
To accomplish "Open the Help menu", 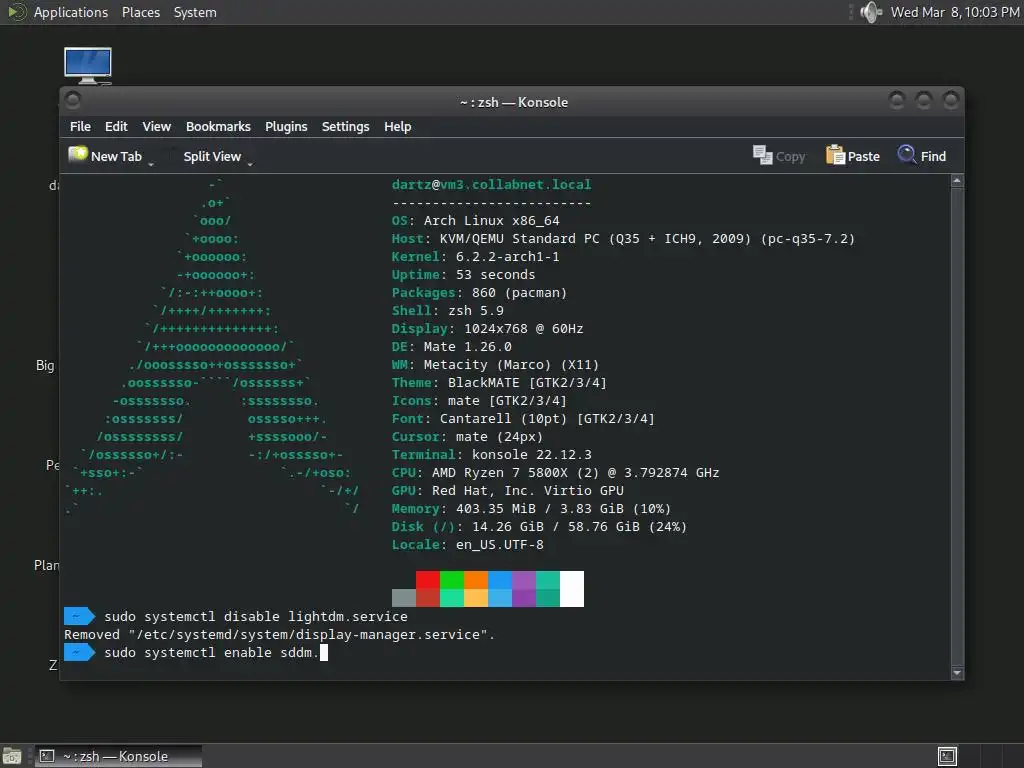I will (398, 127).
